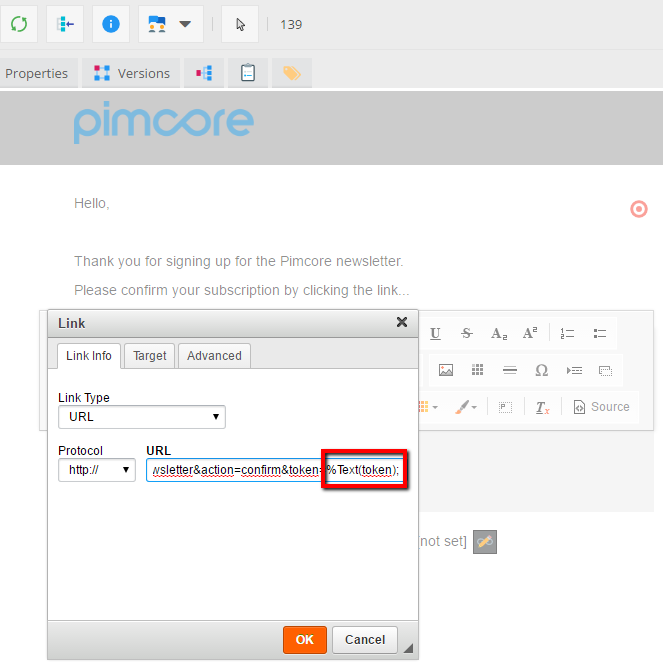Insert an image using the editor toolbar
Screen dimensions: 663x662
pyautogui.click(x=446, y=370)
